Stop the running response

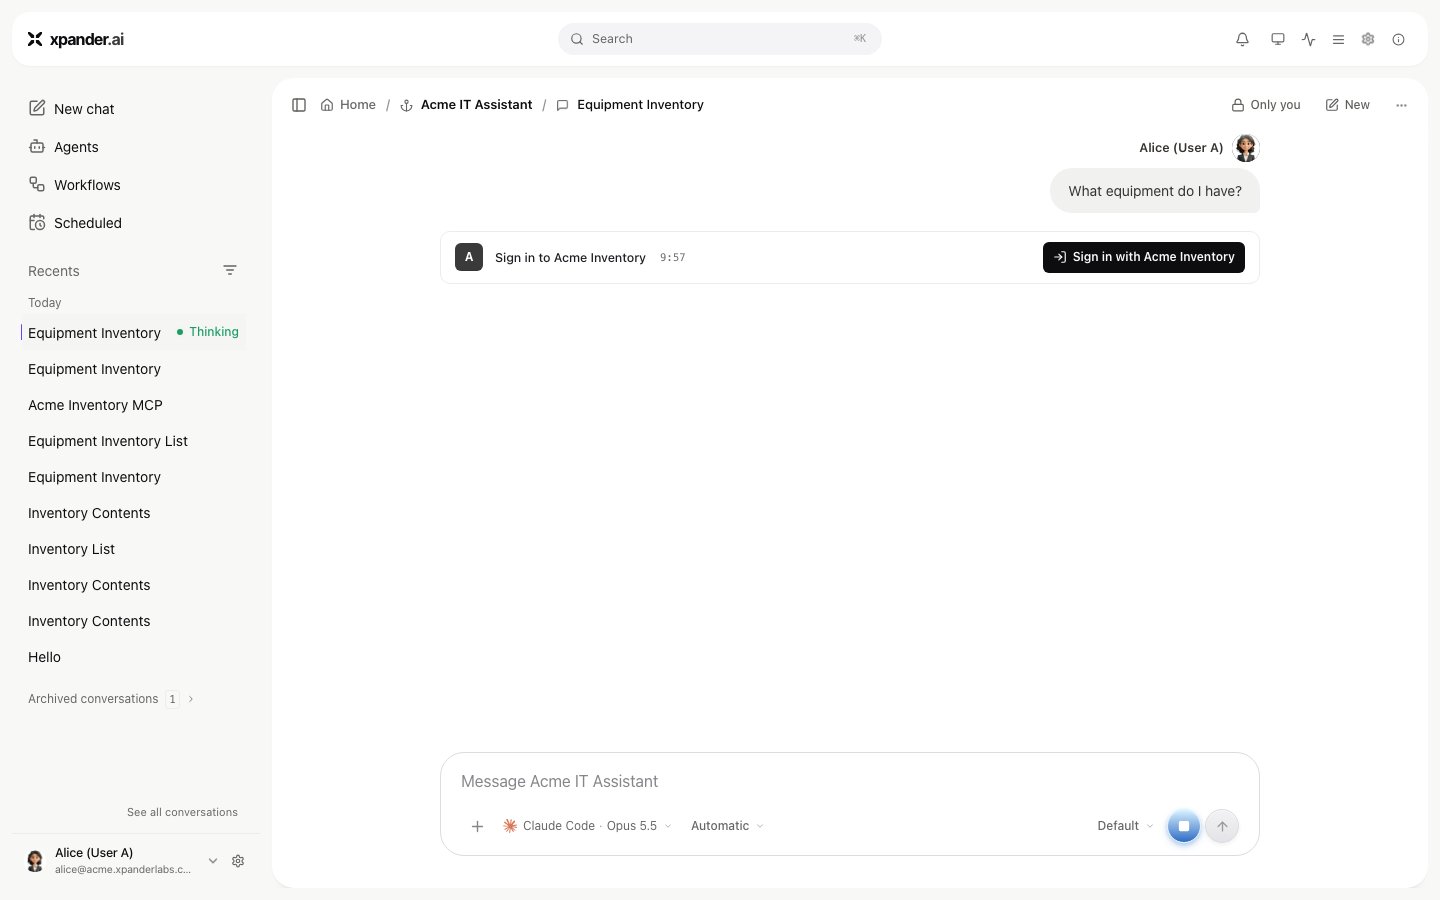(1183, 826)
